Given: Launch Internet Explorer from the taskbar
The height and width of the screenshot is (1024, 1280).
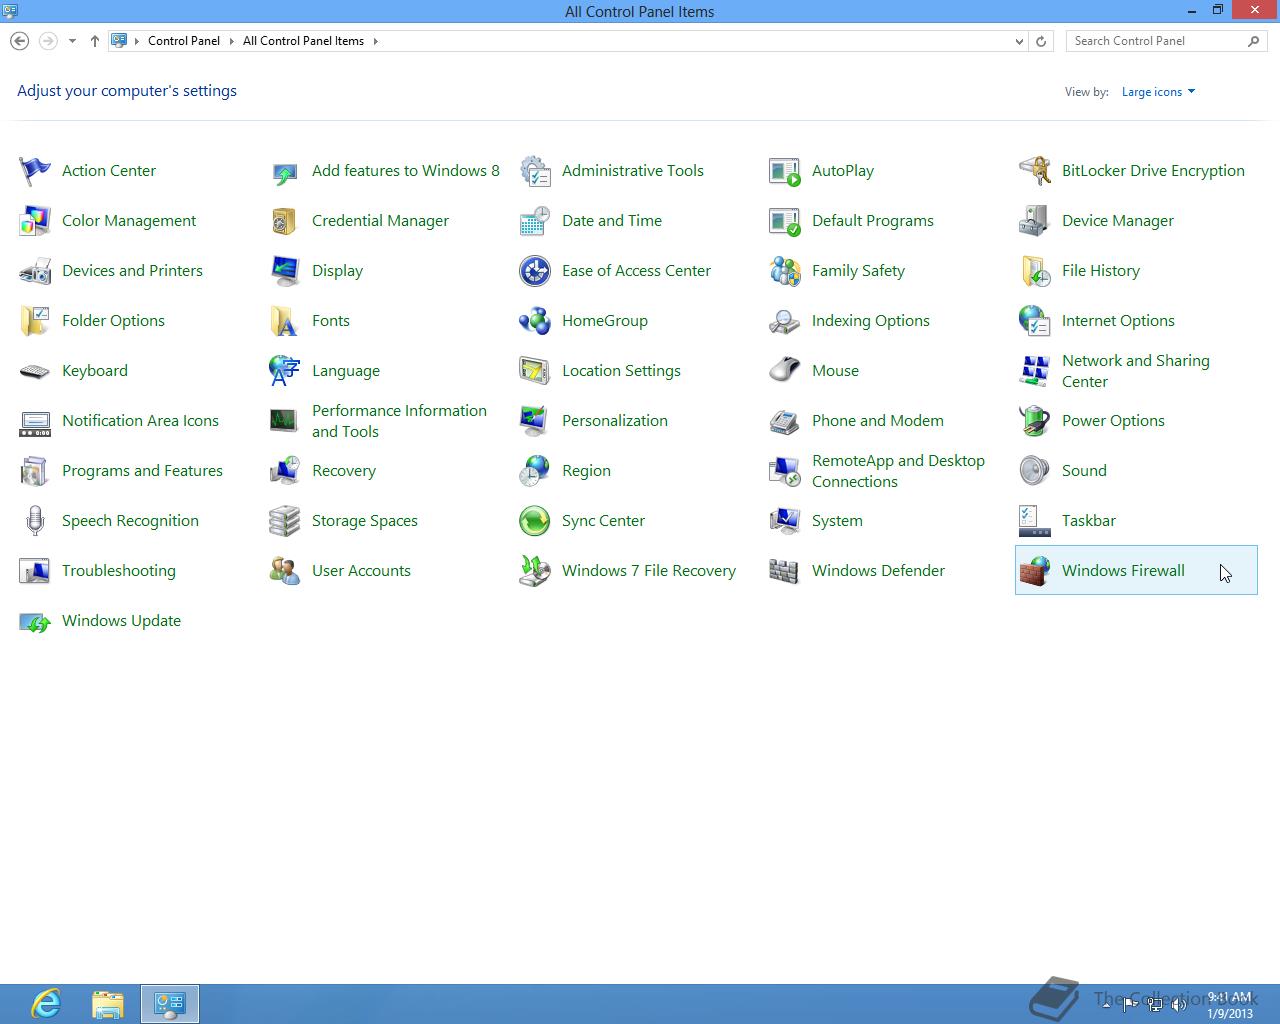Looking at the screenshot, I should point(46,1004).
